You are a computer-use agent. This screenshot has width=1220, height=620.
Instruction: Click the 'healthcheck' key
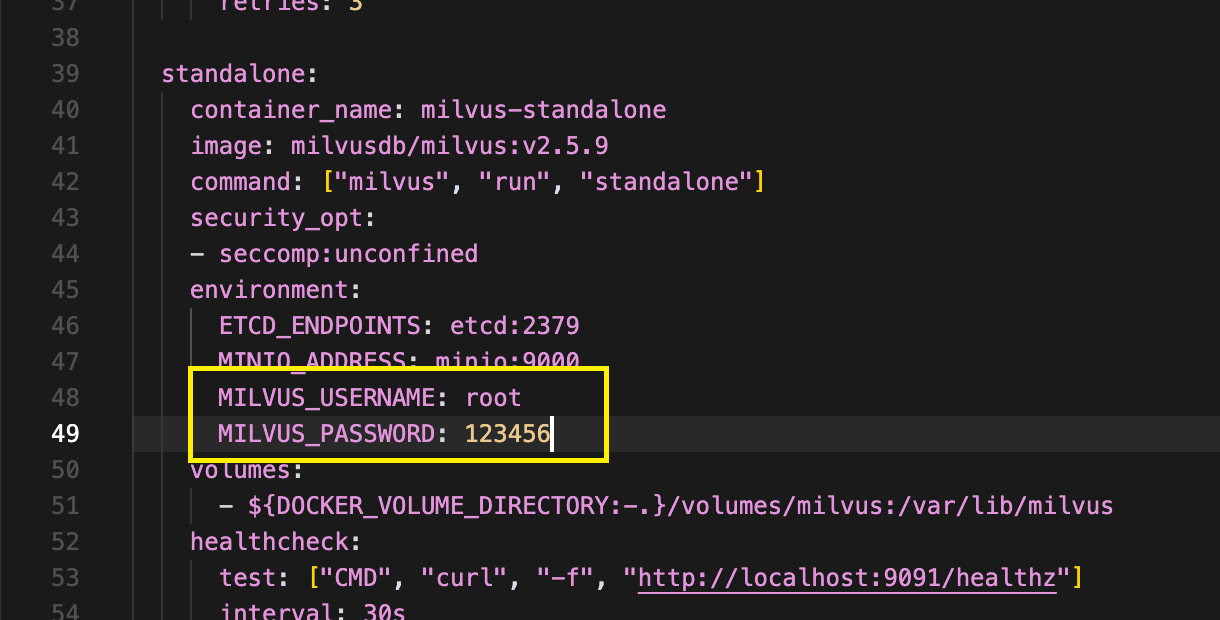tap(269, 541)
